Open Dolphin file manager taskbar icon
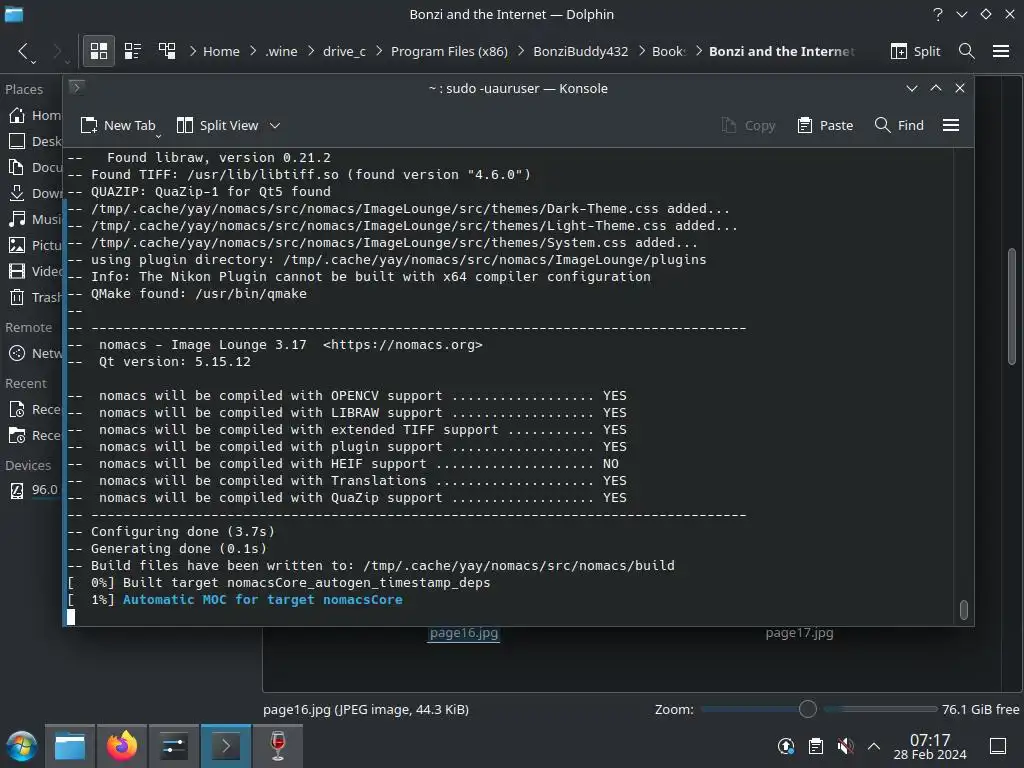The image size is (1024, 768). click(x=70, y=746)
